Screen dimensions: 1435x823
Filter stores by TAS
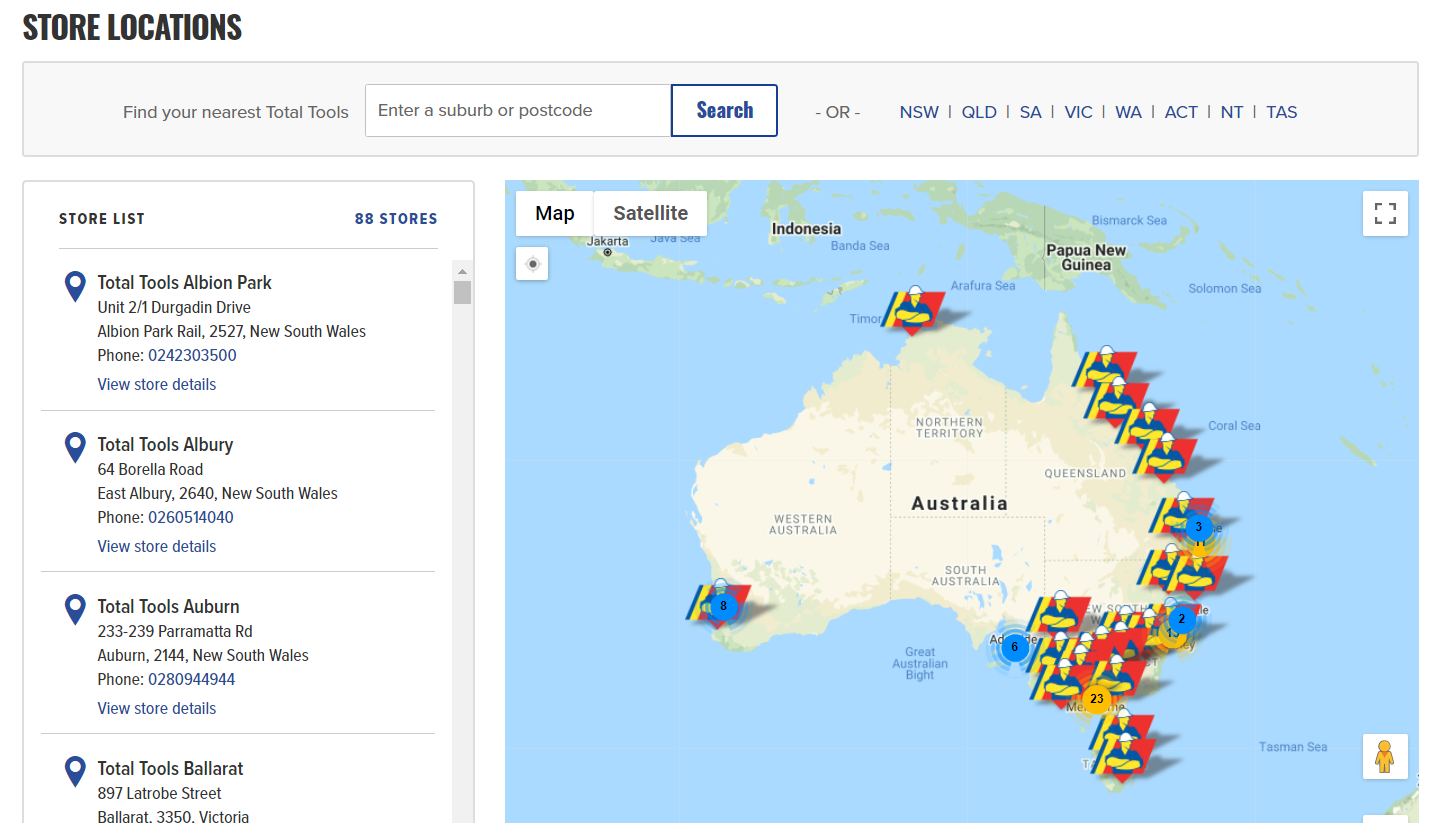click(1282, 112)
